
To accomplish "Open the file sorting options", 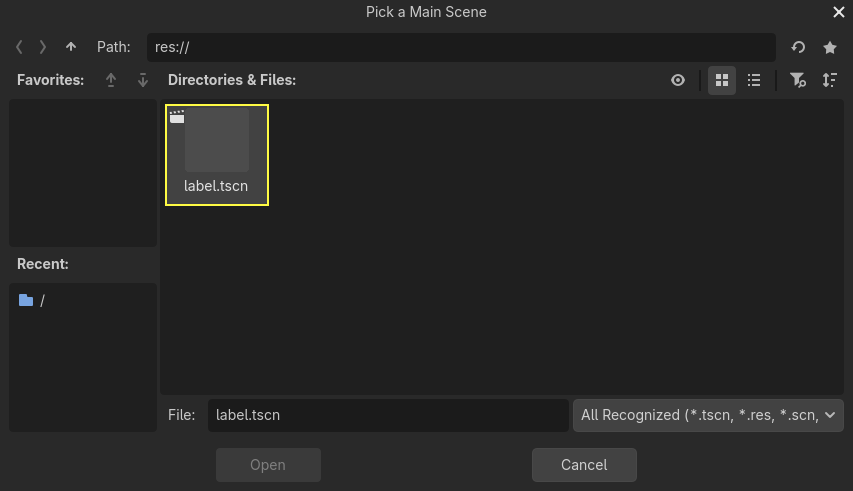I will (x=830, y=80).
